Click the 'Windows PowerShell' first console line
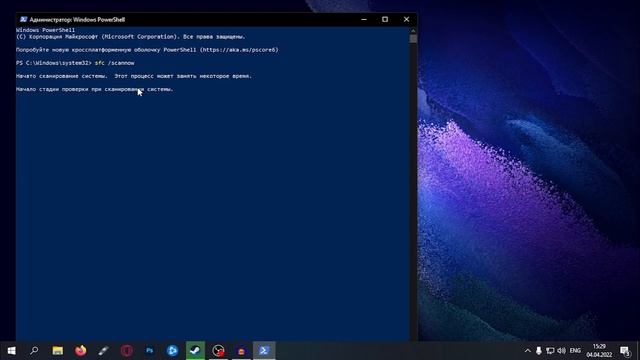Screen dimensions: 640x360 point(45,30)
